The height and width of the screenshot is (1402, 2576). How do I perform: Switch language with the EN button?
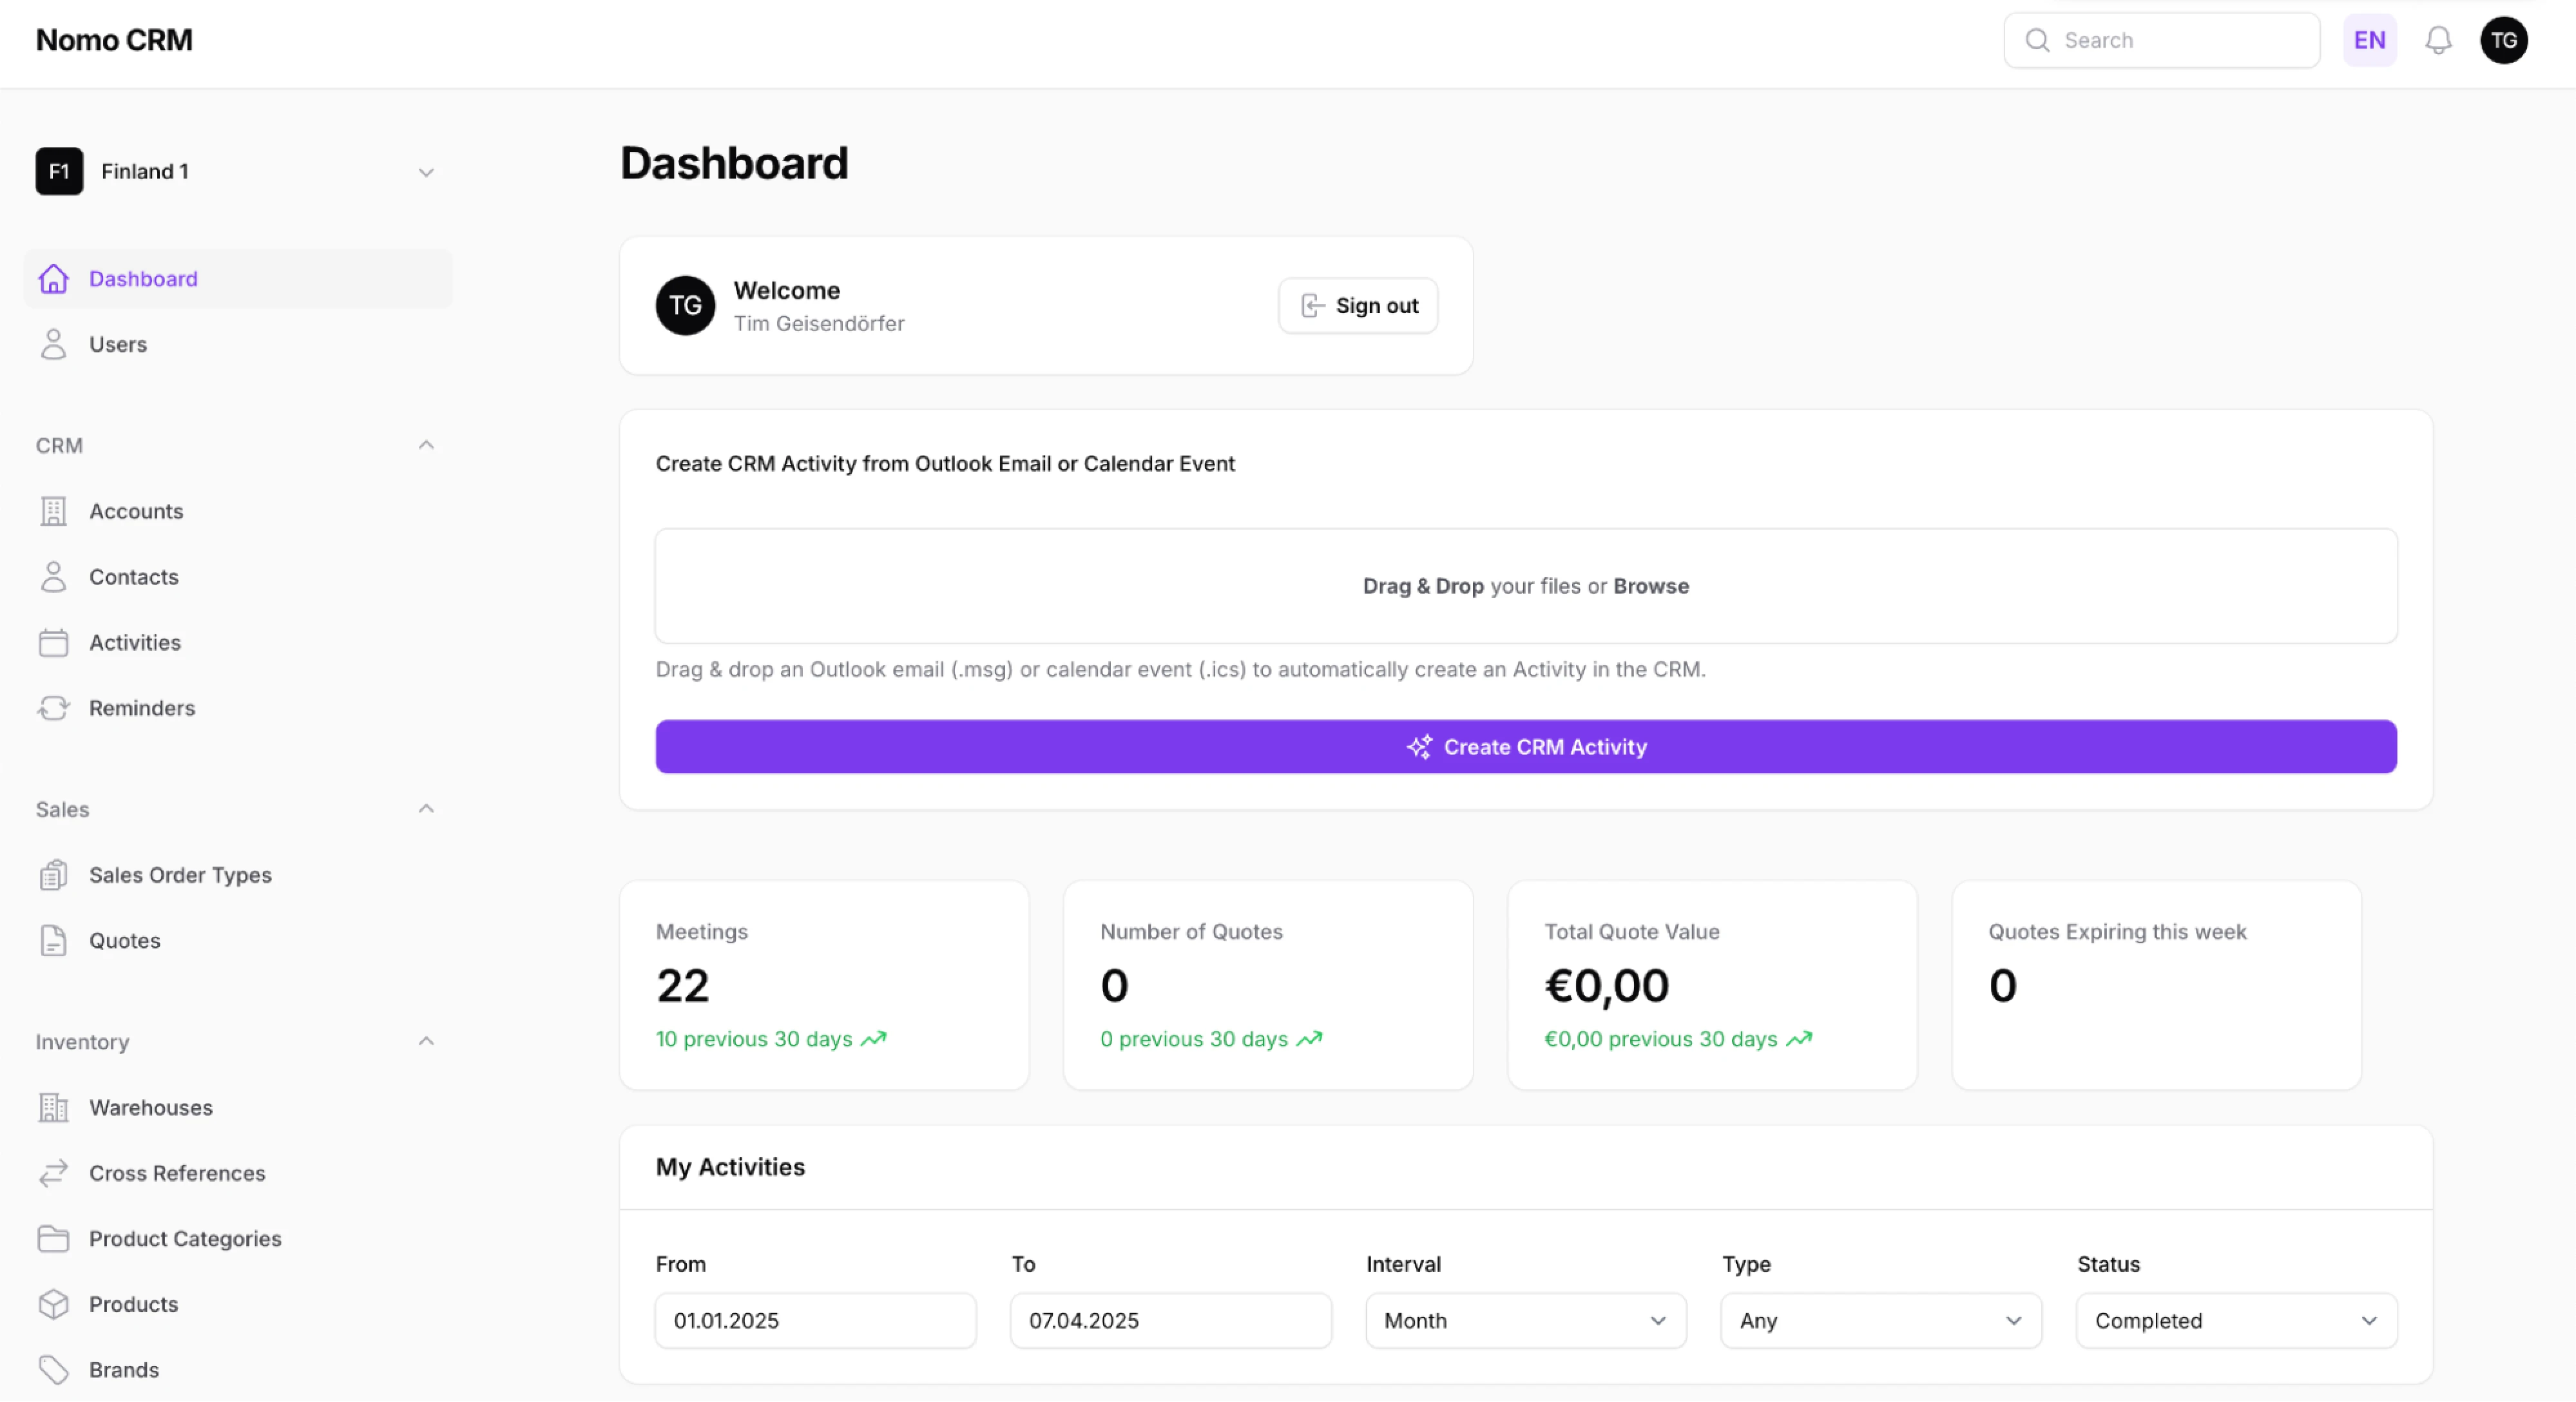pos(2369,40)
